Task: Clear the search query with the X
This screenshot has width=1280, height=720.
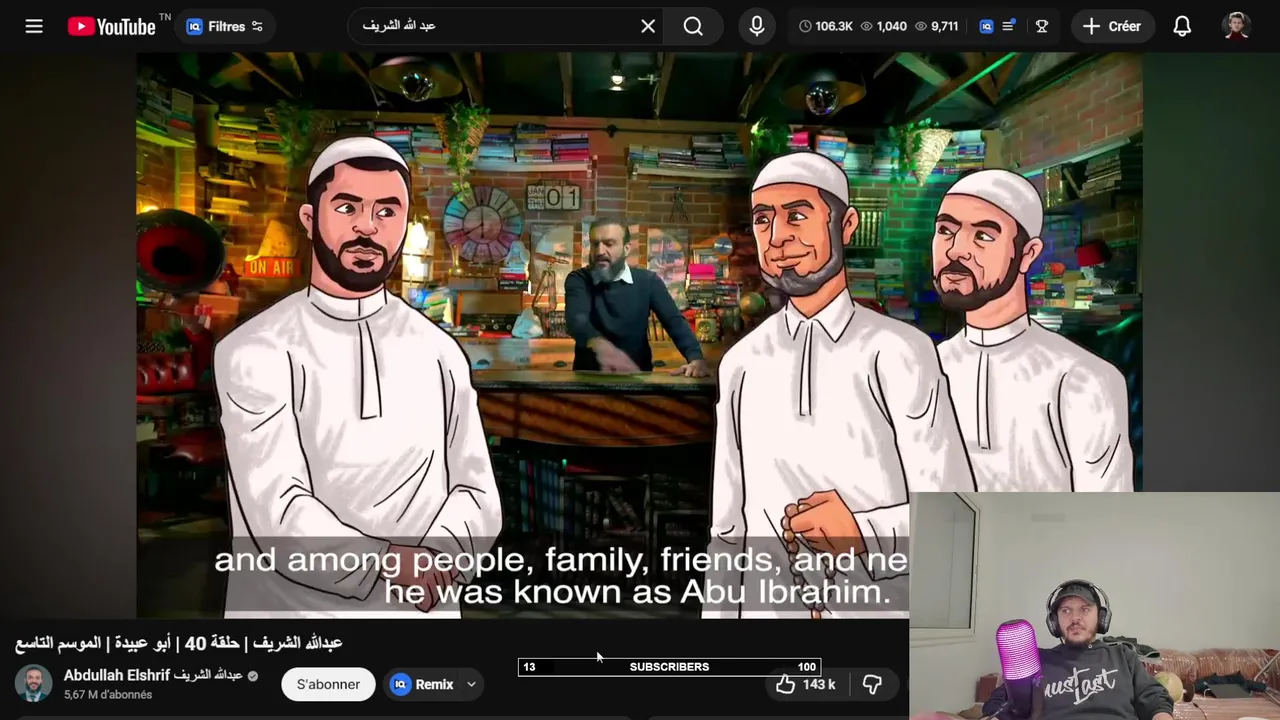Action: pyautogui.click(x=648, y=26)
